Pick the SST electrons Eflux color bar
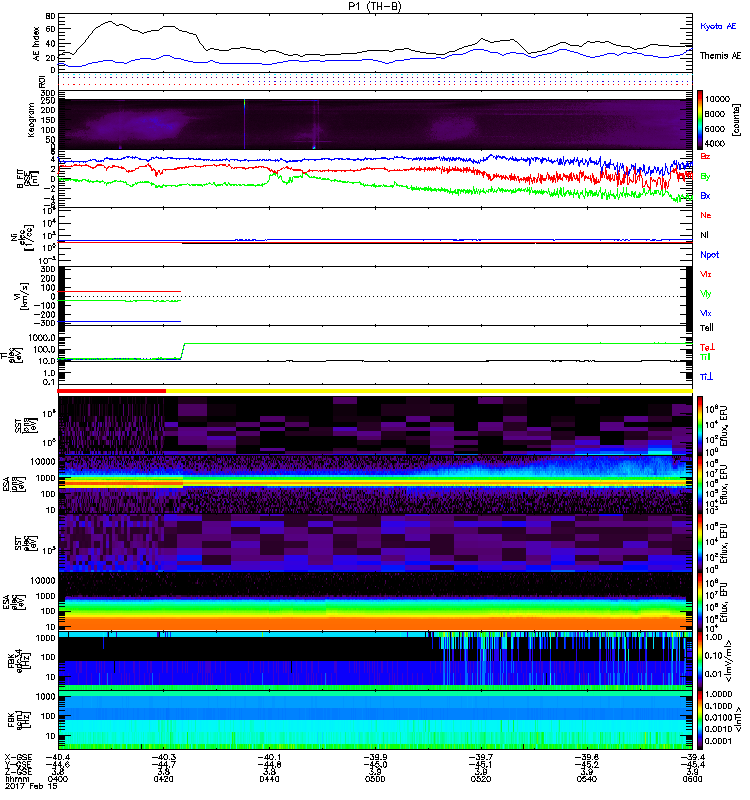Screen dimensions: 750x800 point(700,542)
